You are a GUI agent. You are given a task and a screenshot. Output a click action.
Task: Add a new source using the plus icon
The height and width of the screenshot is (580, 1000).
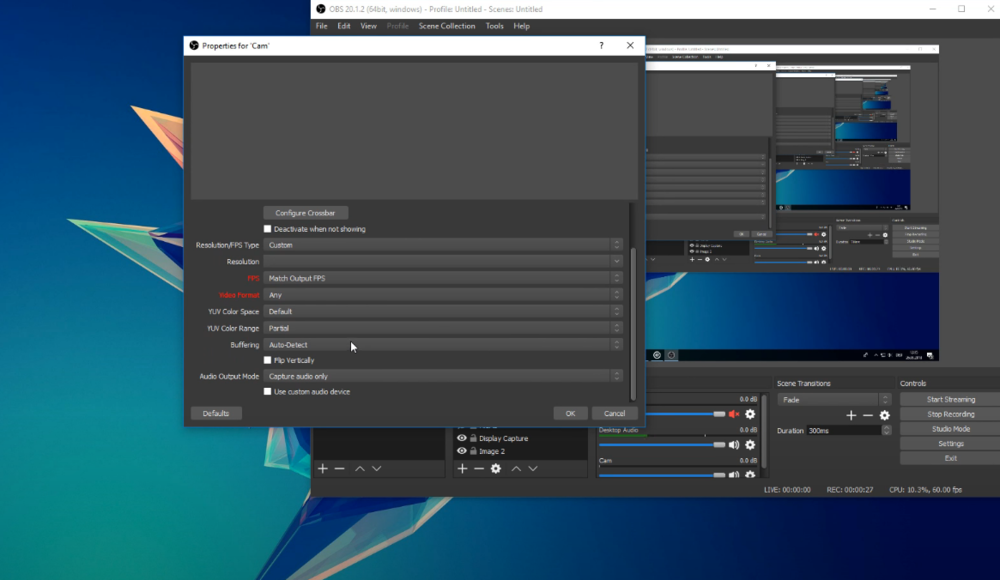click(462, 468)
